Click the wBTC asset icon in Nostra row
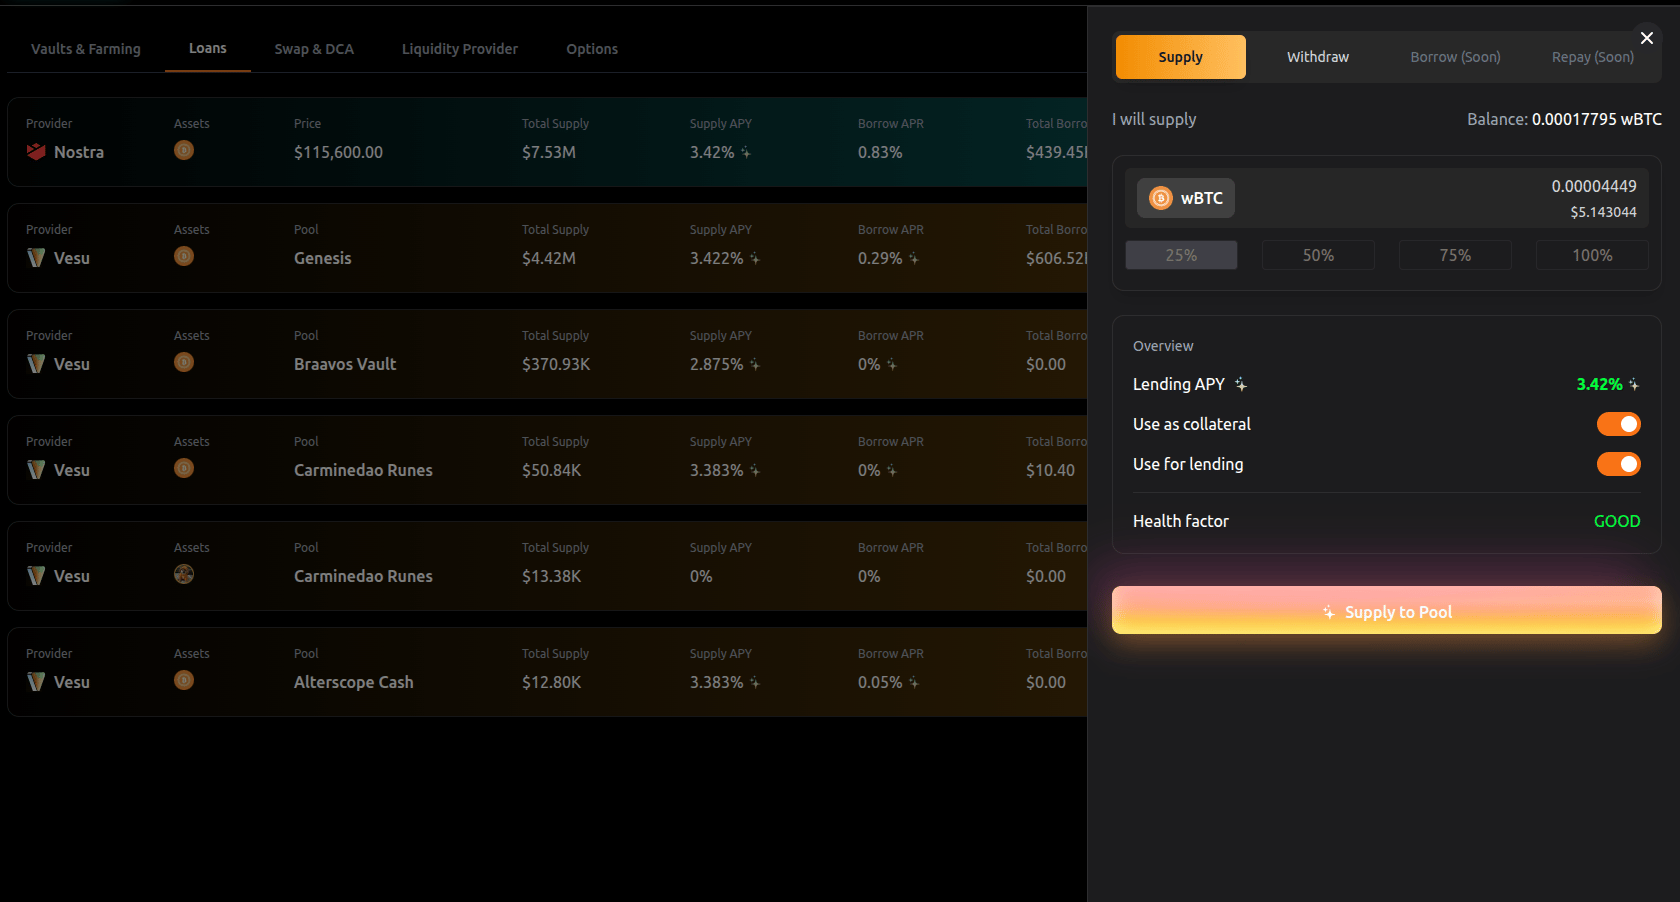This screenshot has height=902, width=1680. [184, 150]
